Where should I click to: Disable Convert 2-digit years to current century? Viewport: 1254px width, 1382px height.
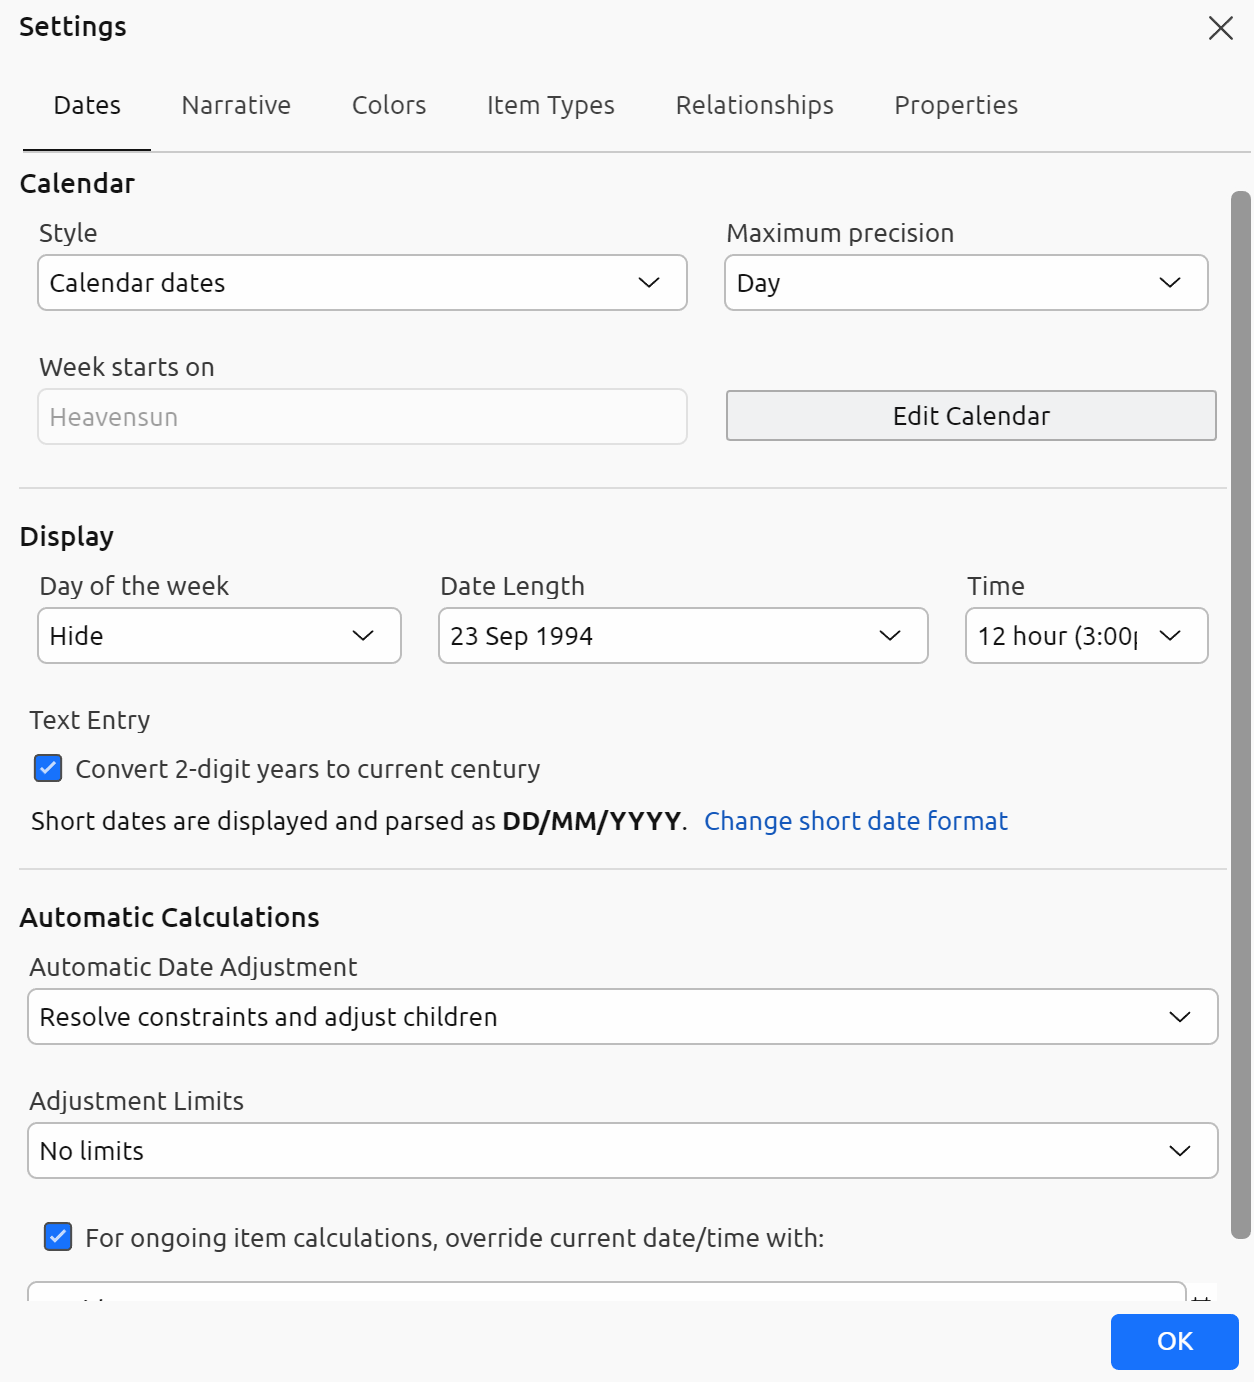pos(48,768)
